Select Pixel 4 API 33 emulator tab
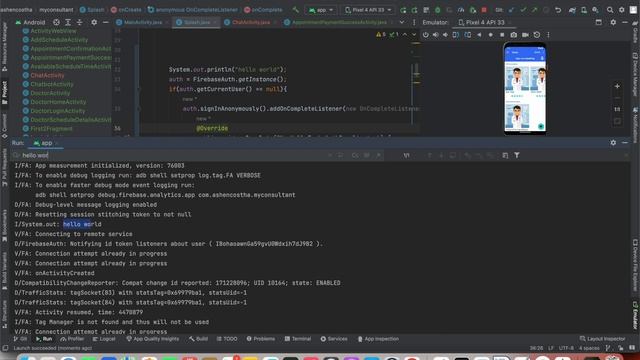This screenshot has height=360, width=640. pyautogui.click(x=484, y=22)
